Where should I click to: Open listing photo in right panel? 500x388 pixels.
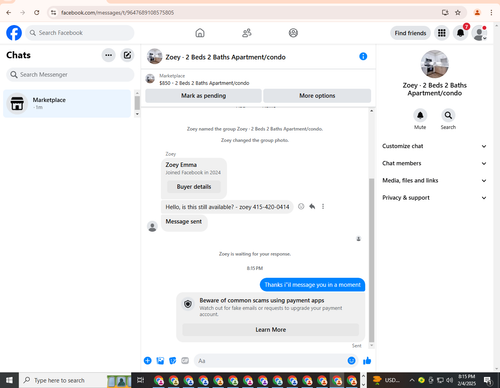pyautogui.click(x=434, y=64)
